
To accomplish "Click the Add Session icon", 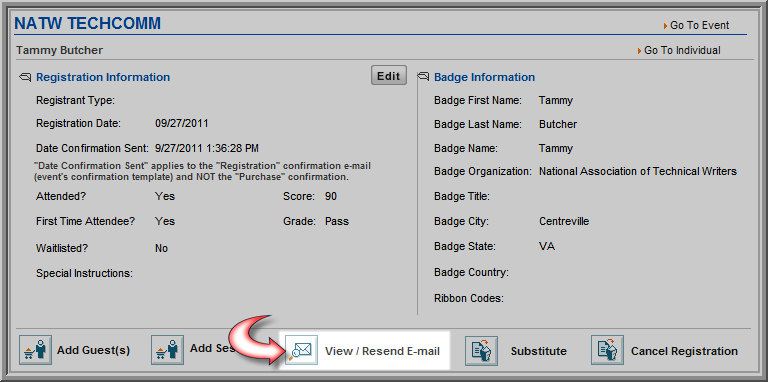I will [168, 350].
